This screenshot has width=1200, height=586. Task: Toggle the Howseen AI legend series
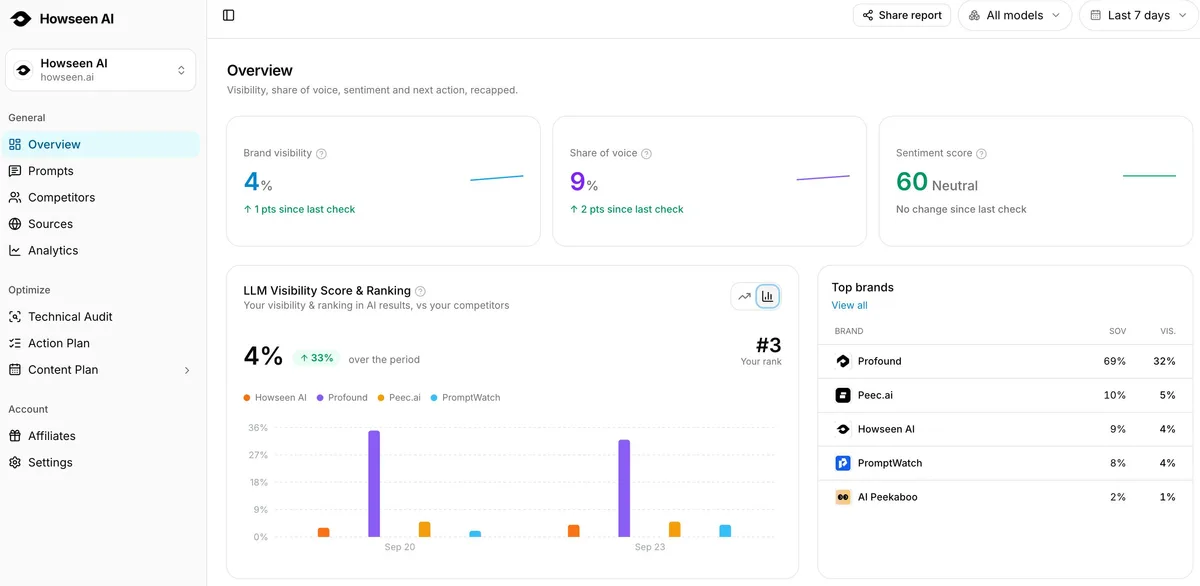(275, 398)
